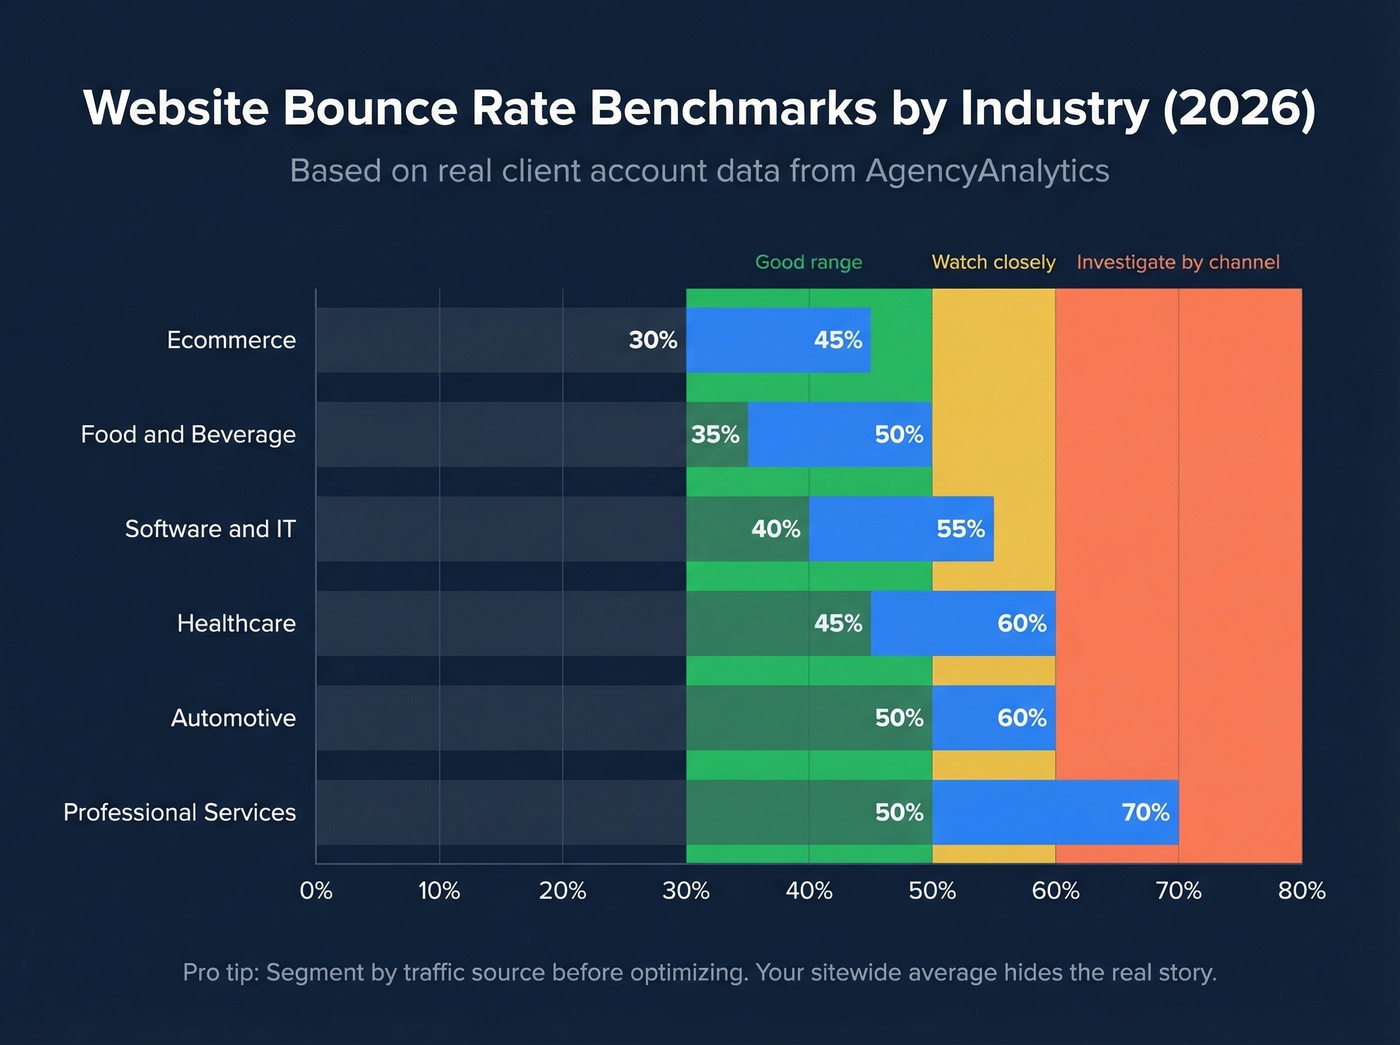The width and height of the screenshot is (1400, 1045).
Task: Click the 'Investigate by channel' legend label
Action: (1178, 262)
